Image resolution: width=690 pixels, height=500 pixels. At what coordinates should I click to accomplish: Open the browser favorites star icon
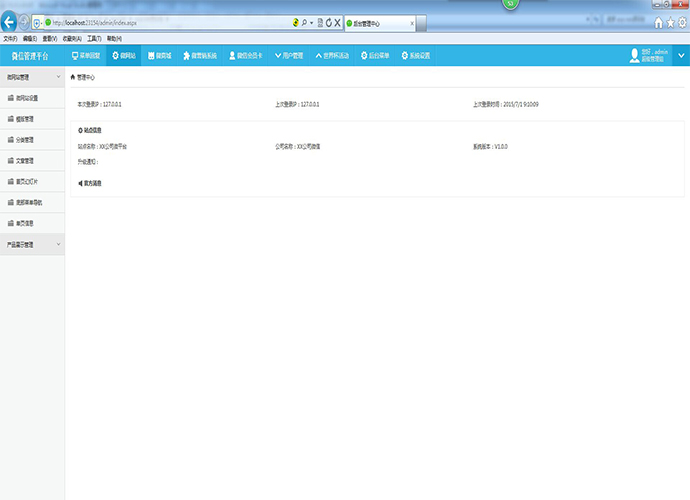[x=670, y=22]
